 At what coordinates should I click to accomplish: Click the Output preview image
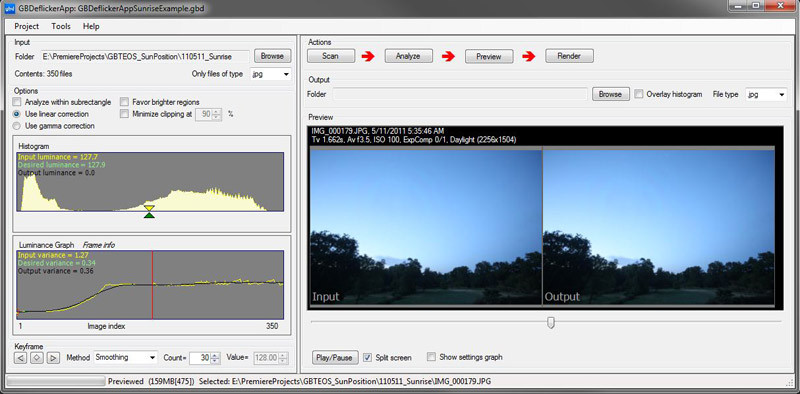click(659, 227)
